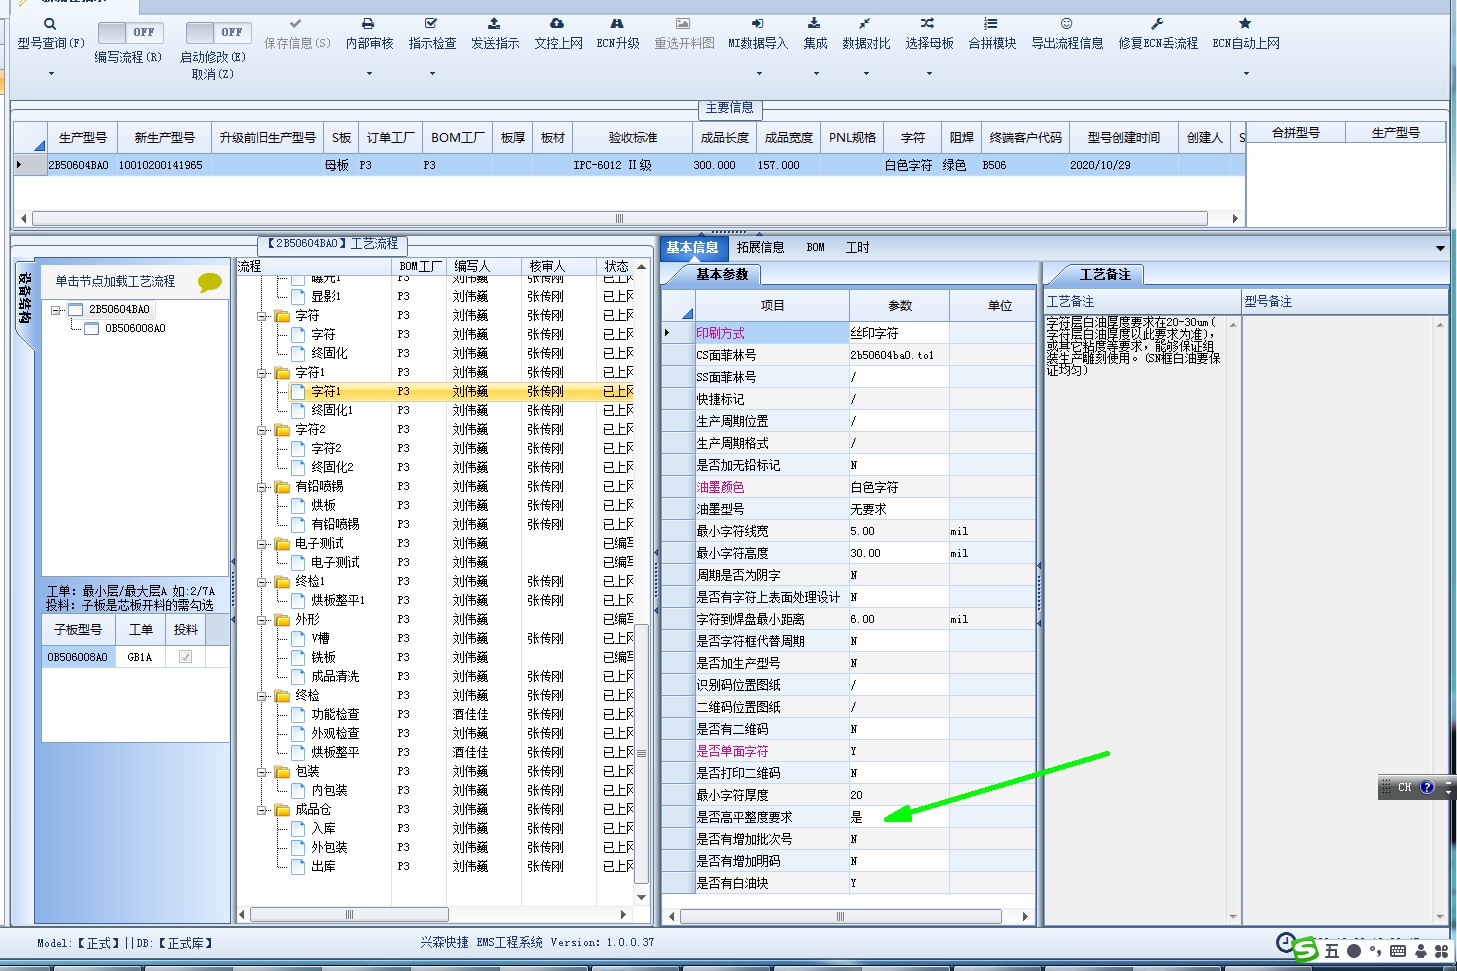The height and width of the screenshot is (971, 1457).
Task: Collapse the 包装 folder in the flow tree
Action: click(262, 772)
